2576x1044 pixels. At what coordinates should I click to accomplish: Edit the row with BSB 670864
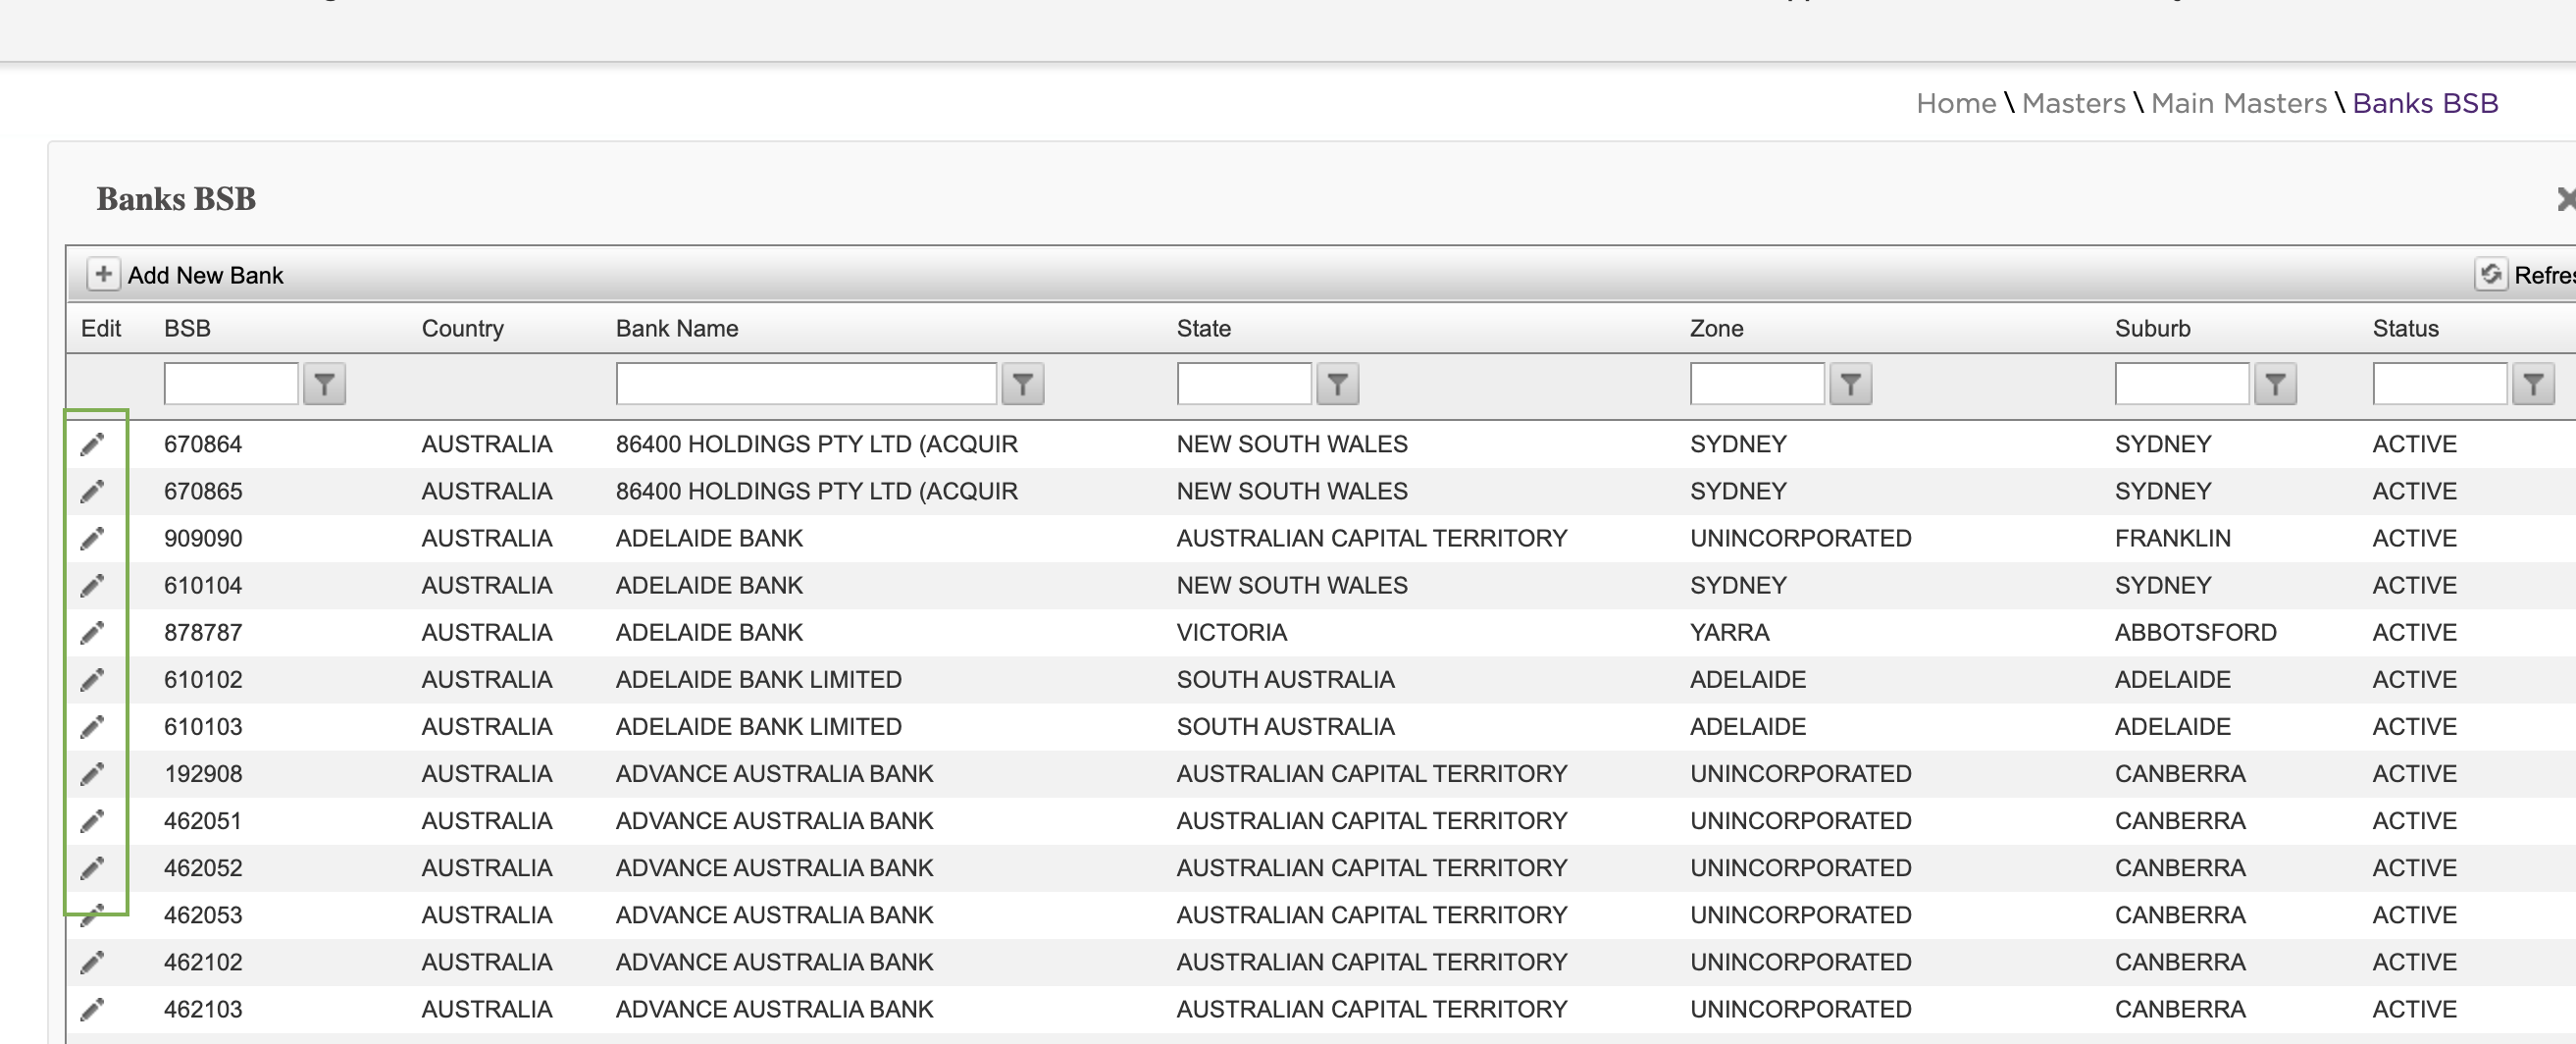92,444
